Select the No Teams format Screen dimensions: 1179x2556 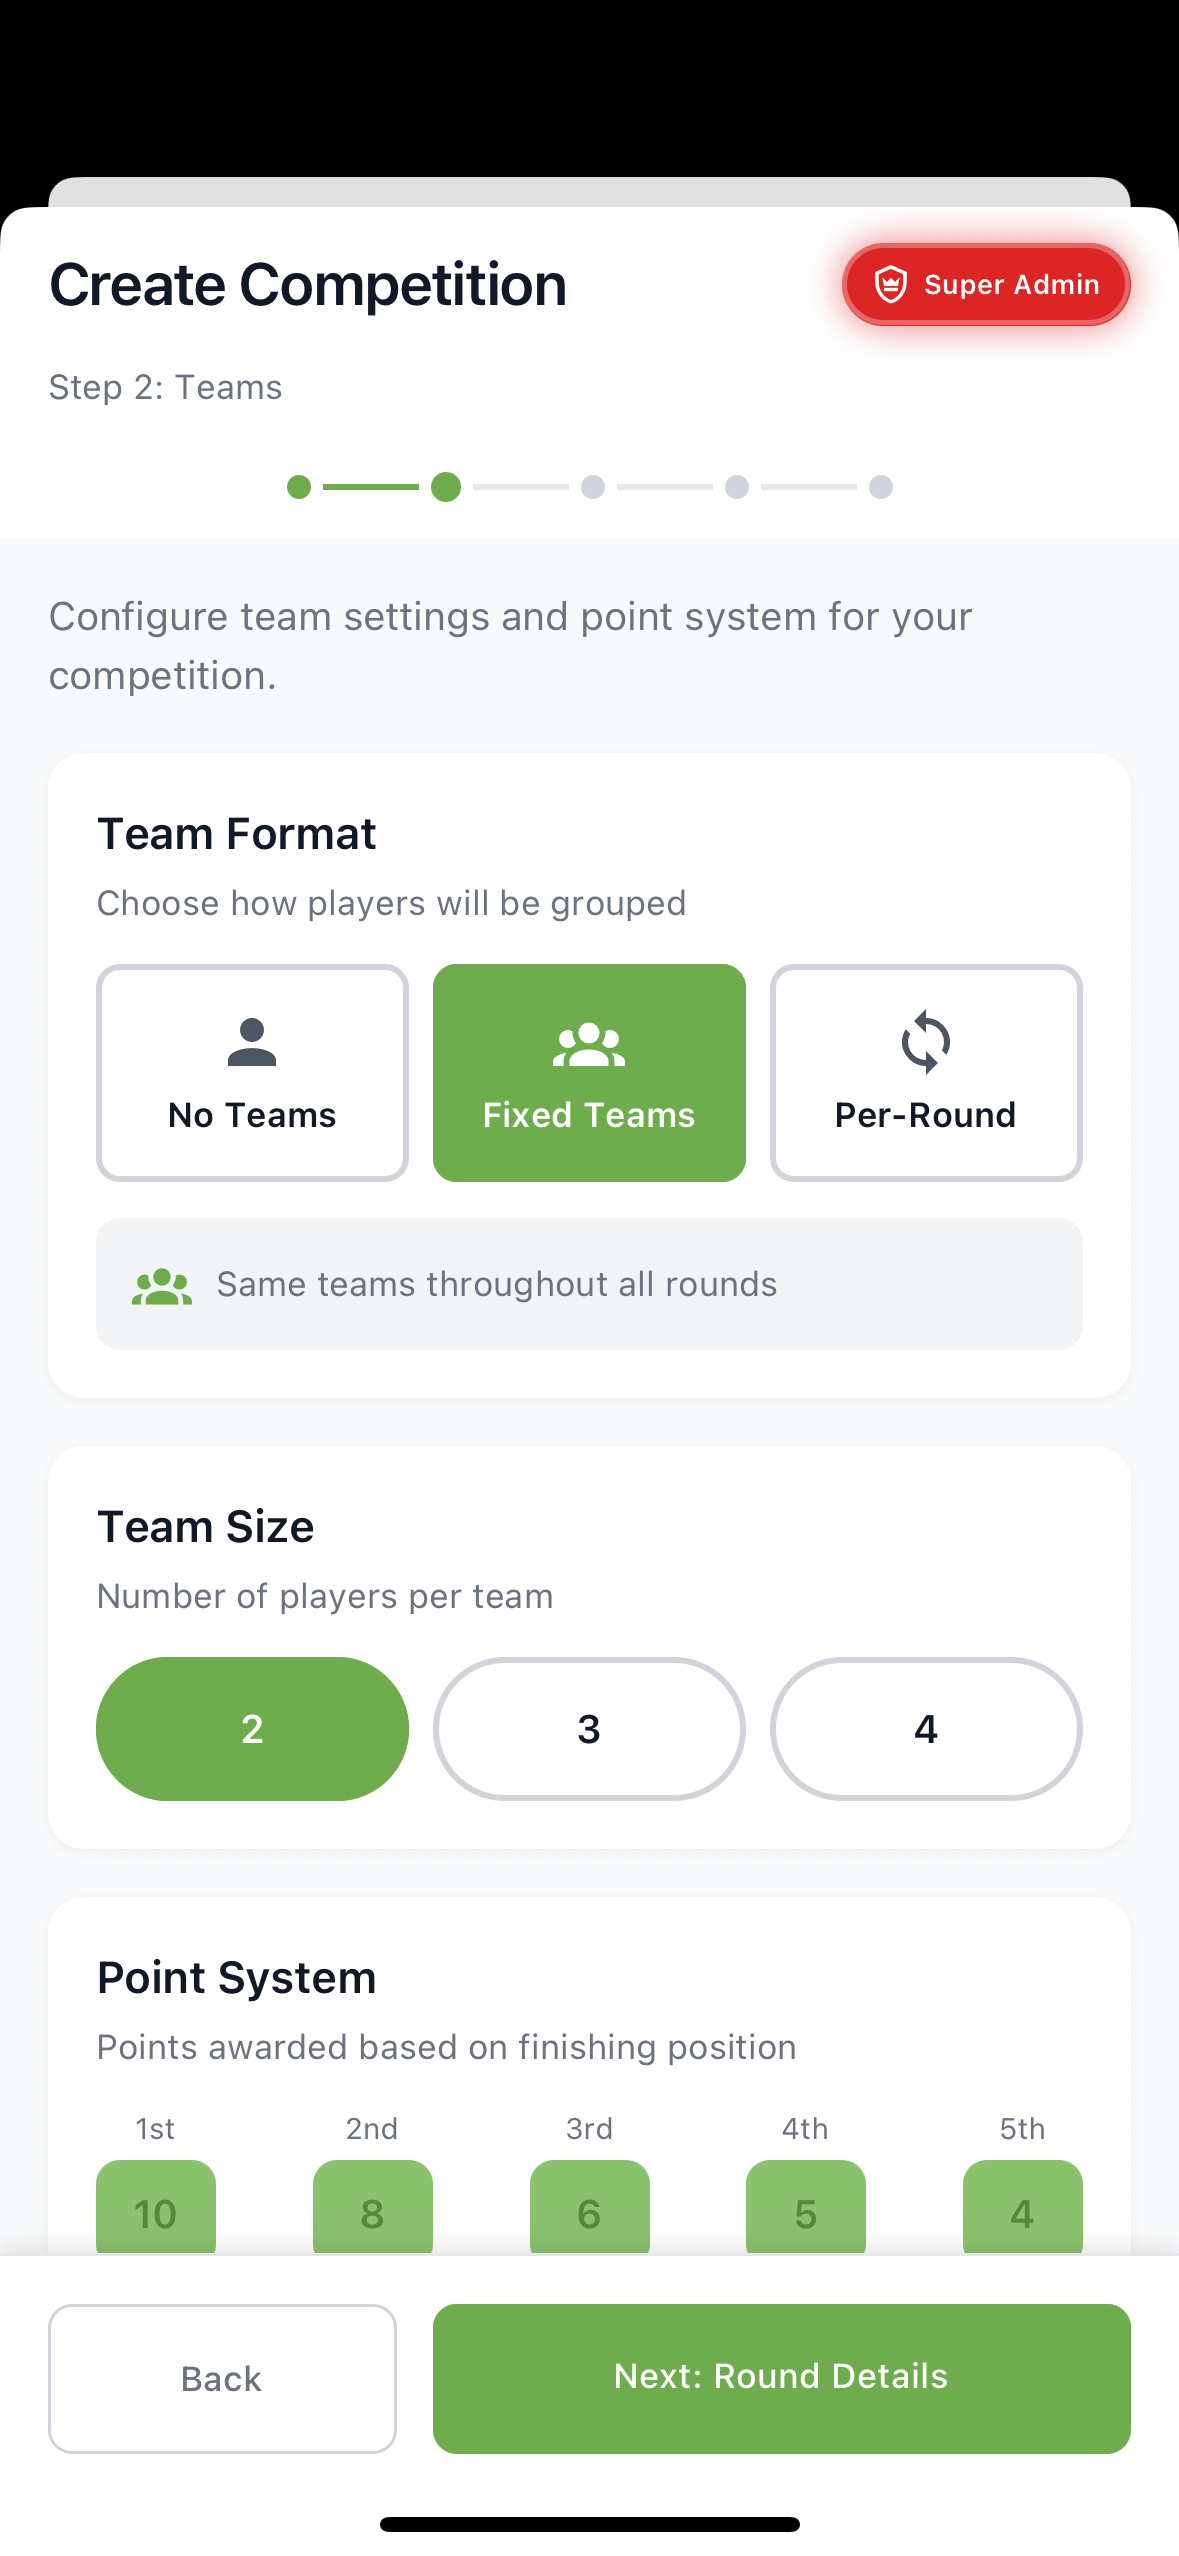click(x=251, y=1073)
